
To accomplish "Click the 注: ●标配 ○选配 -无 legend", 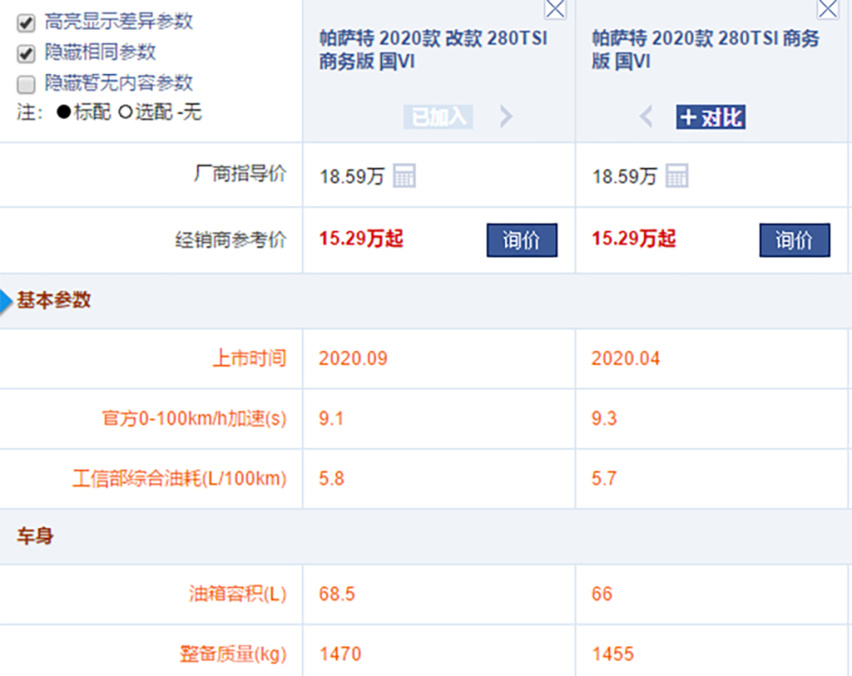I will point(109,112).
